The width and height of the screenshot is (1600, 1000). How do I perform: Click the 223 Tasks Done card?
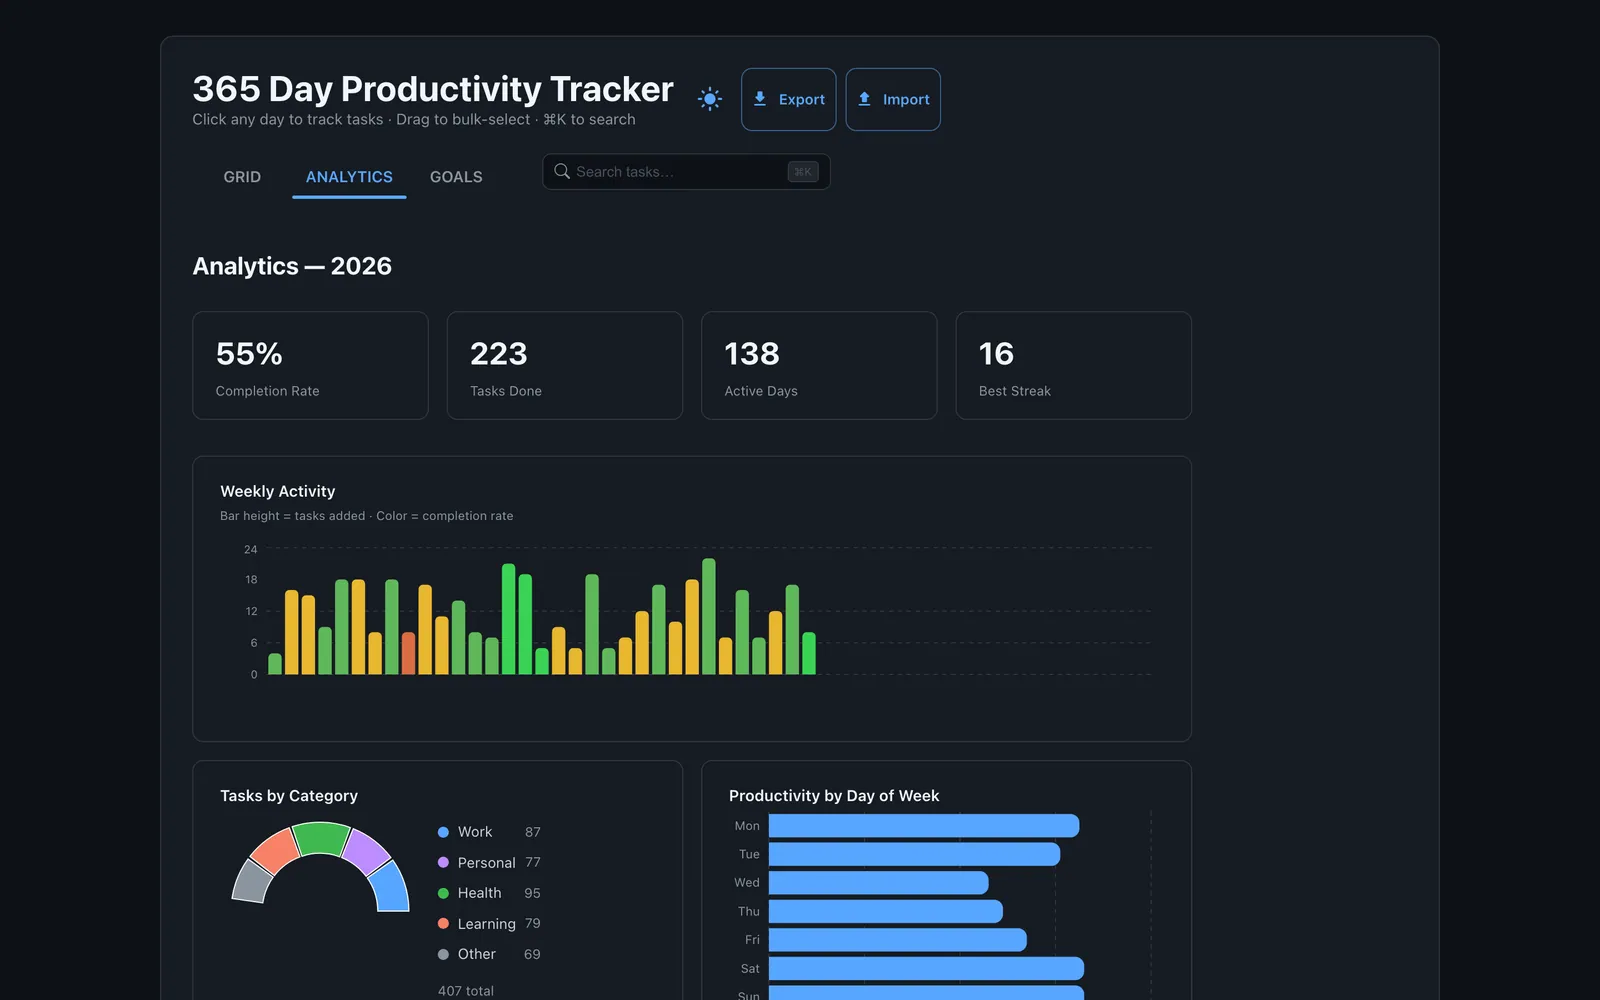point(565,365)
